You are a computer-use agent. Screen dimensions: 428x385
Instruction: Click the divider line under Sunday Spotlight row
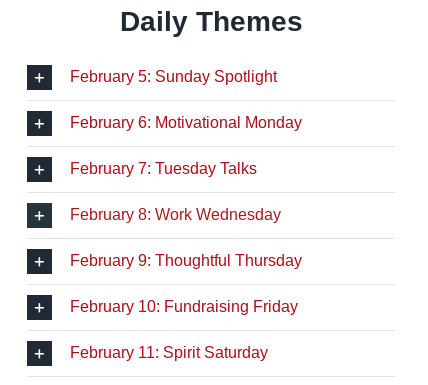click(211, 100)
